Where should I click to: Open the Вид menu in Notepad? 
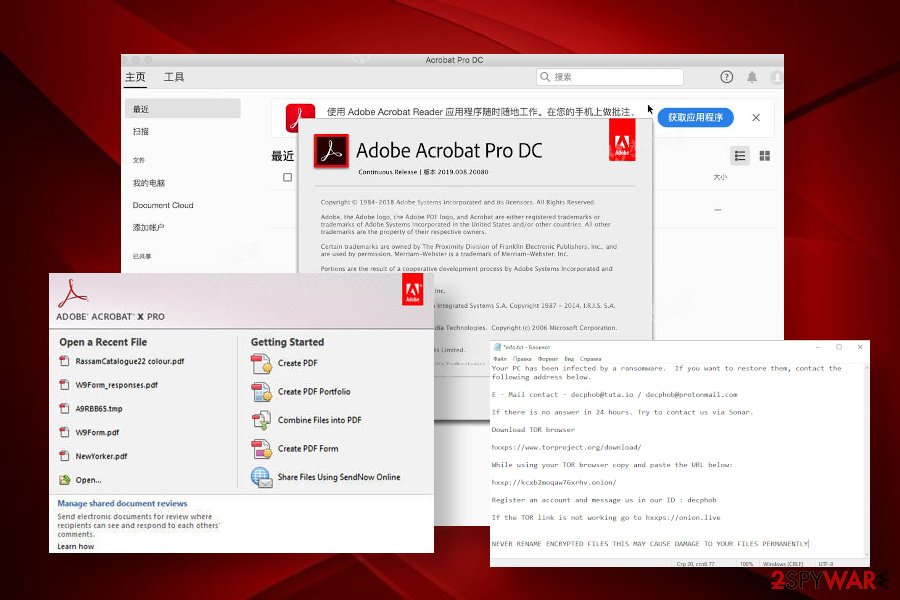click(569, 359)
